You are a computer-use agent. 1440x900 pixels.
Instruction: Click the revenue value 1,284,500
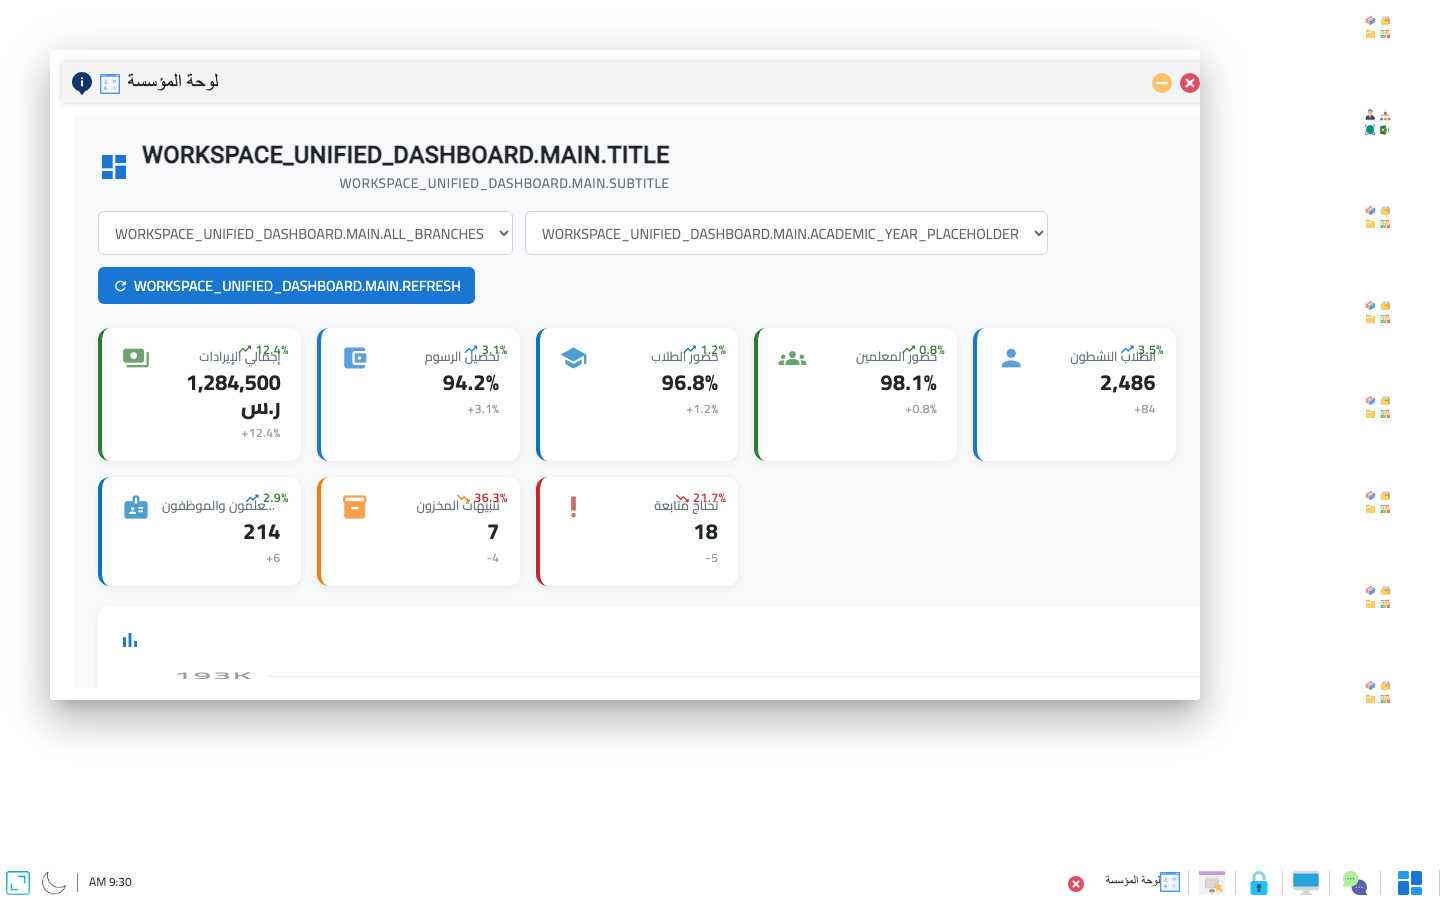tap(234, 383)
